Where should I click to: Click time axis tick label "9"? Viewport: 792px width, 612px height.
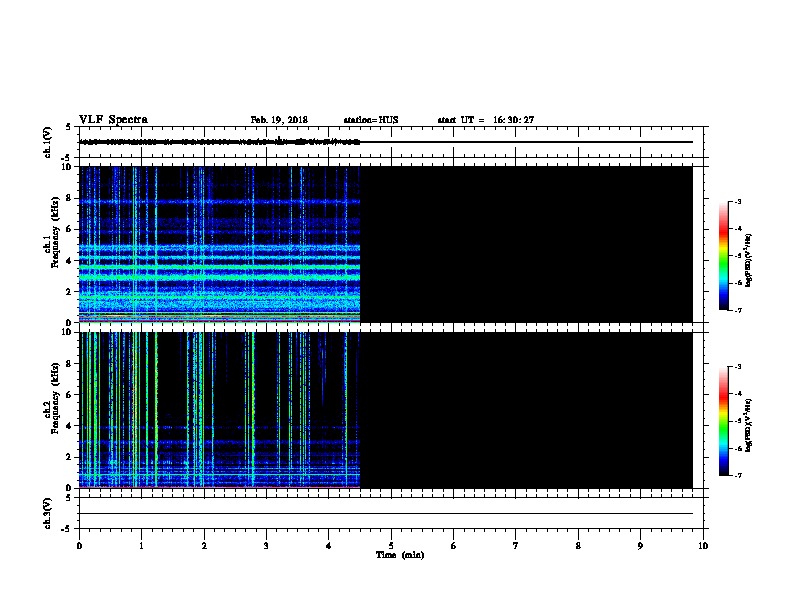point(640,545)
